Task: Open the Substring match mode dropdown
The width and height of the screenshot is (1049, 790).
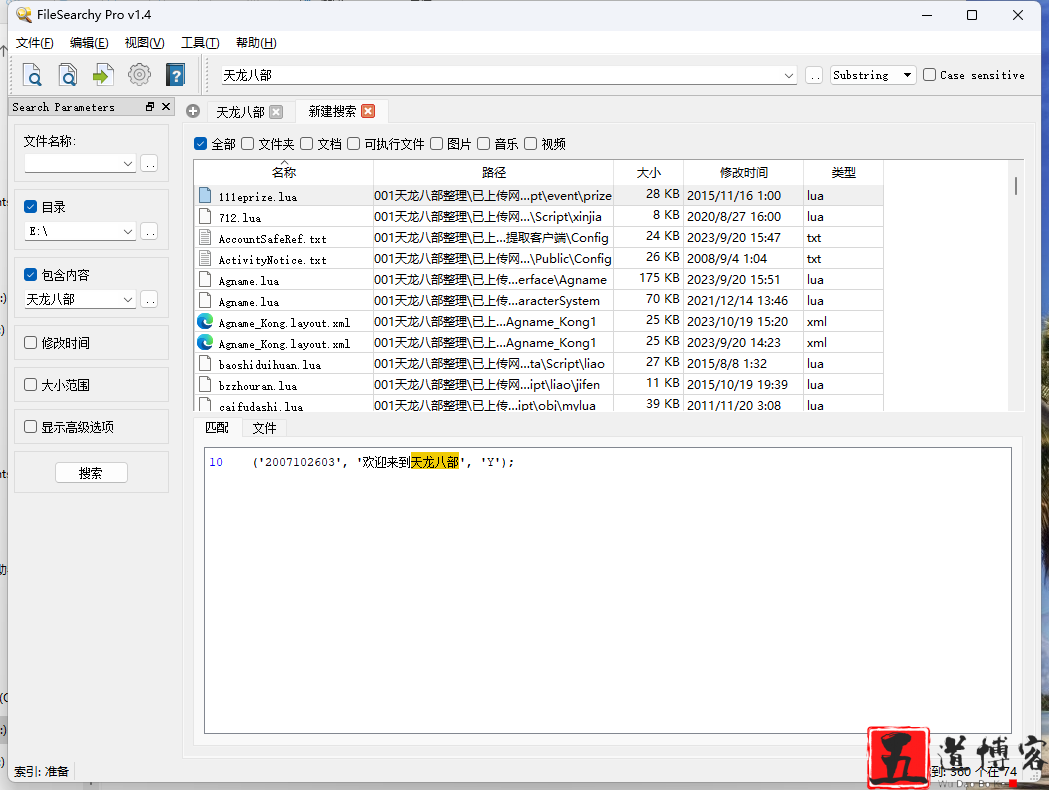Action: 873,75
